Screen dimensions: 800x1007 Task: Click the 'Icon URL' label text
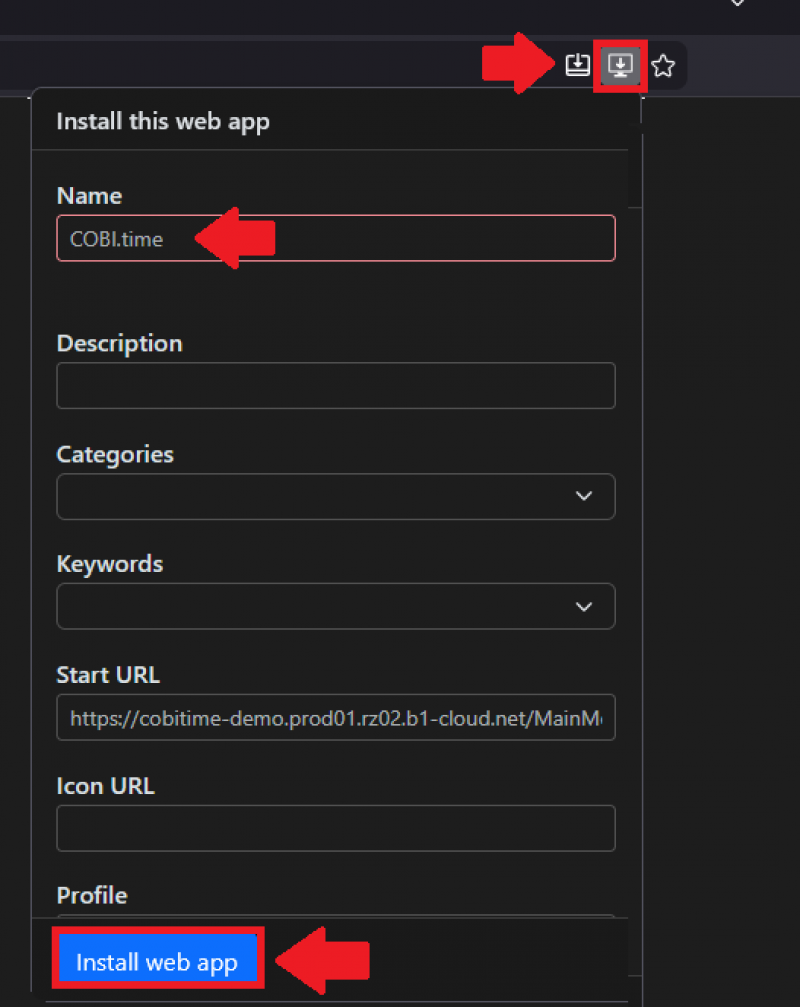pyautogui.click(x=105, y=786)
